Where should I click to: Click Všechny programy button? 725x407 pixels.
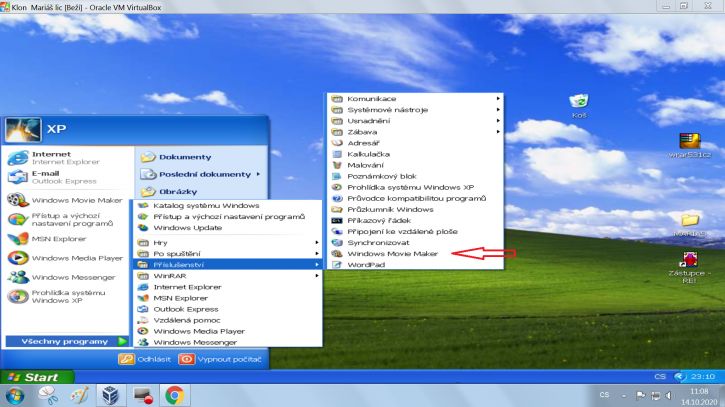[x=67, y=341]
